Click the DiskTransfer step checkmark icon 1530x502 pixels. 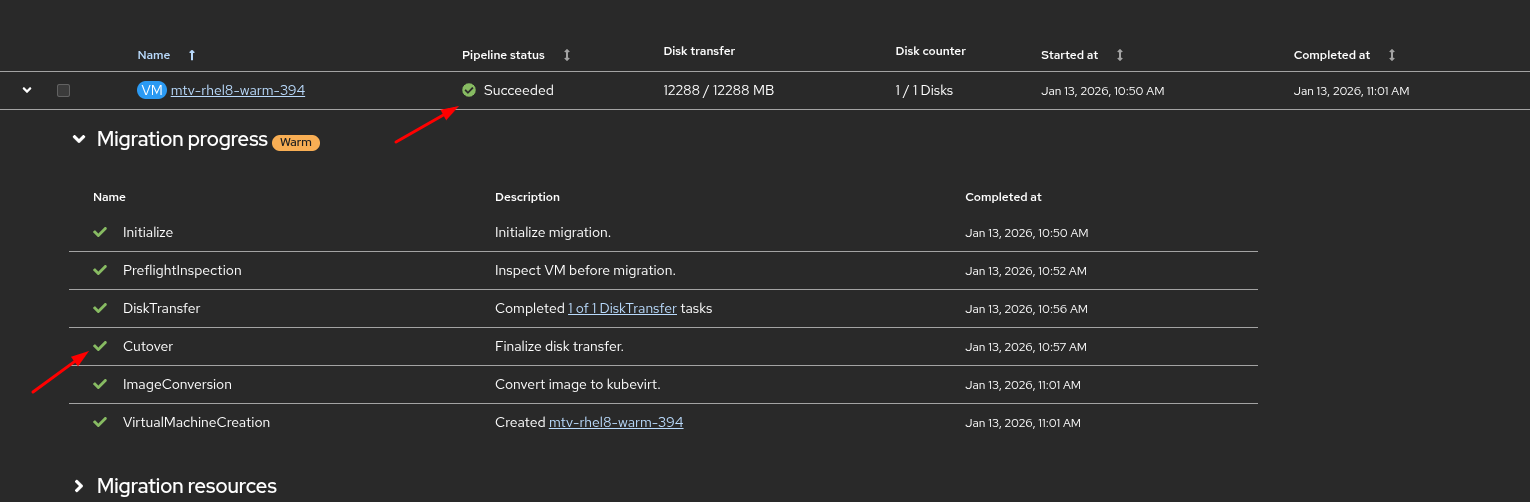point(100,308)
